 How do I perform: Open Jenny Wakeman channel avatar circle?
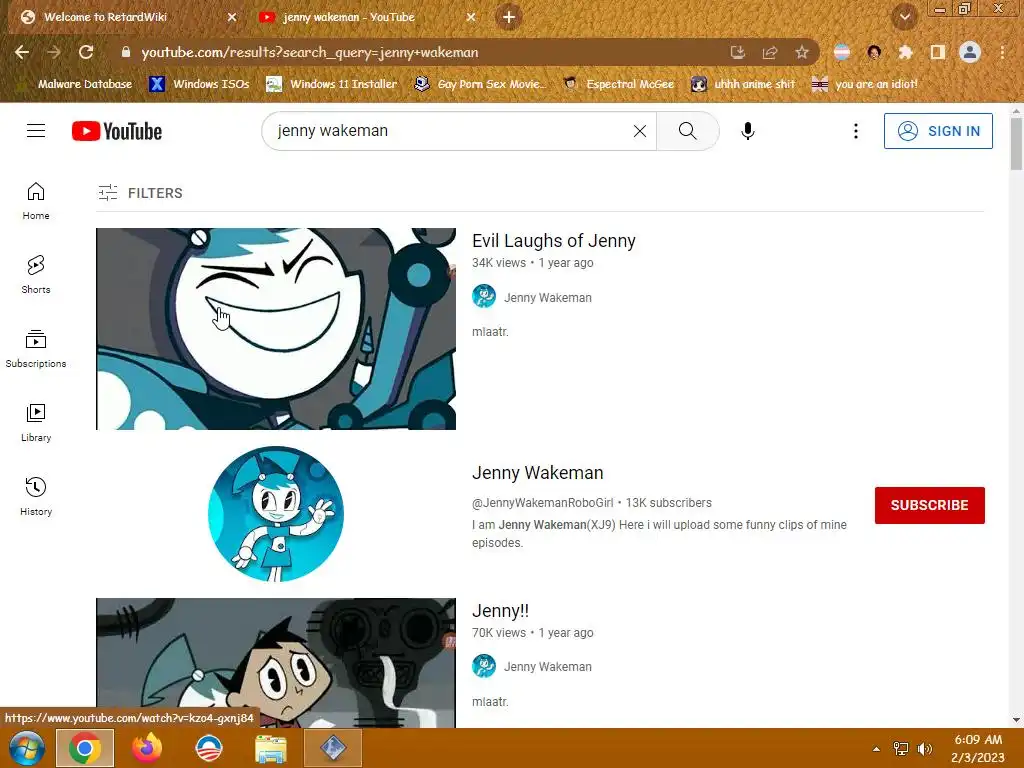(x=276, y=514)
